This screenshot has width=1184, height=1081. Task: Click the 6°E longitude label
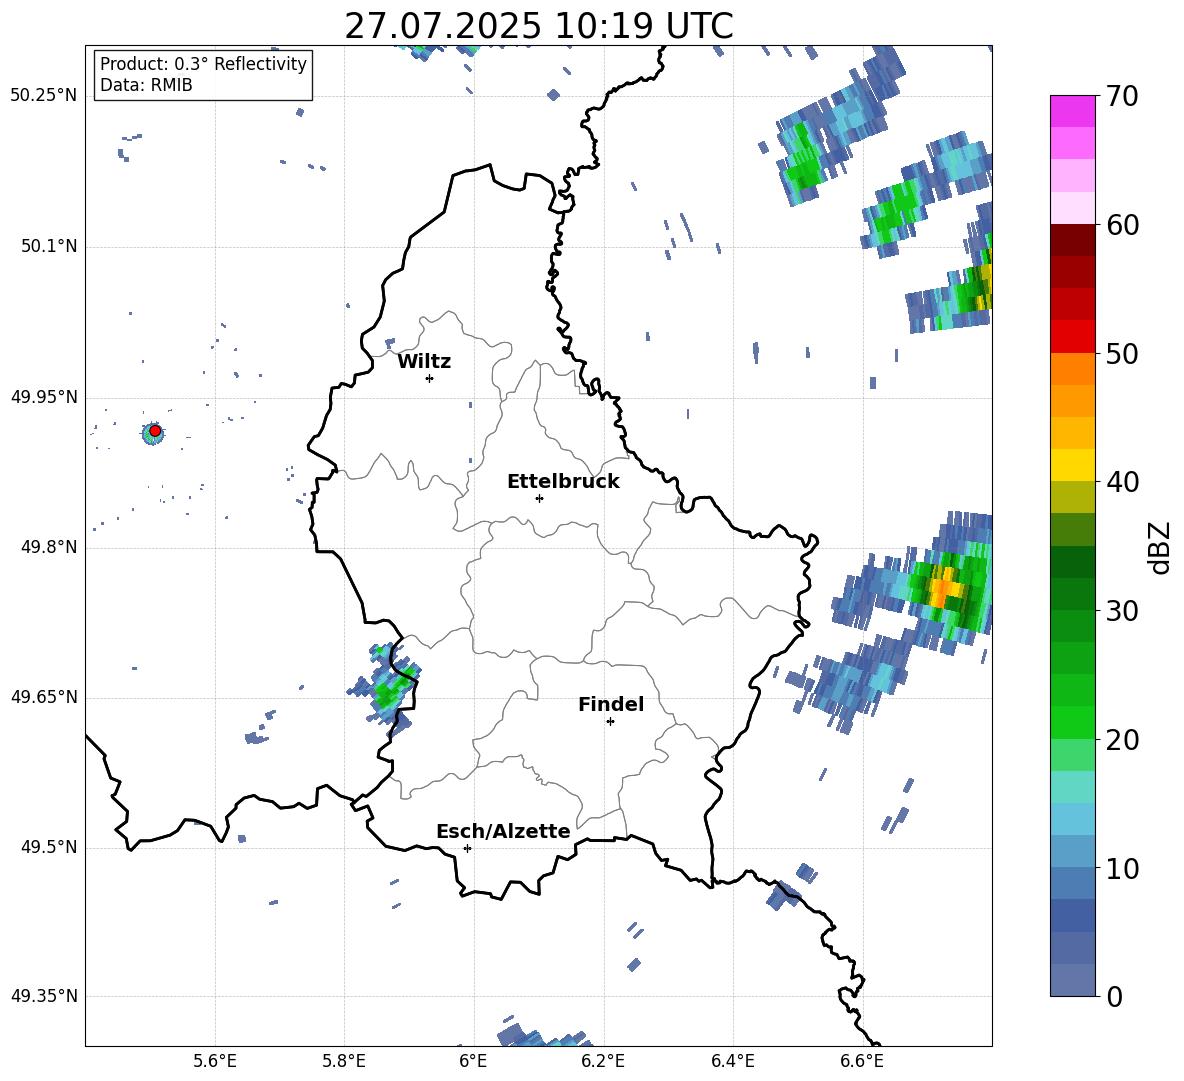pyautogui.click(x=473, y=1062)
